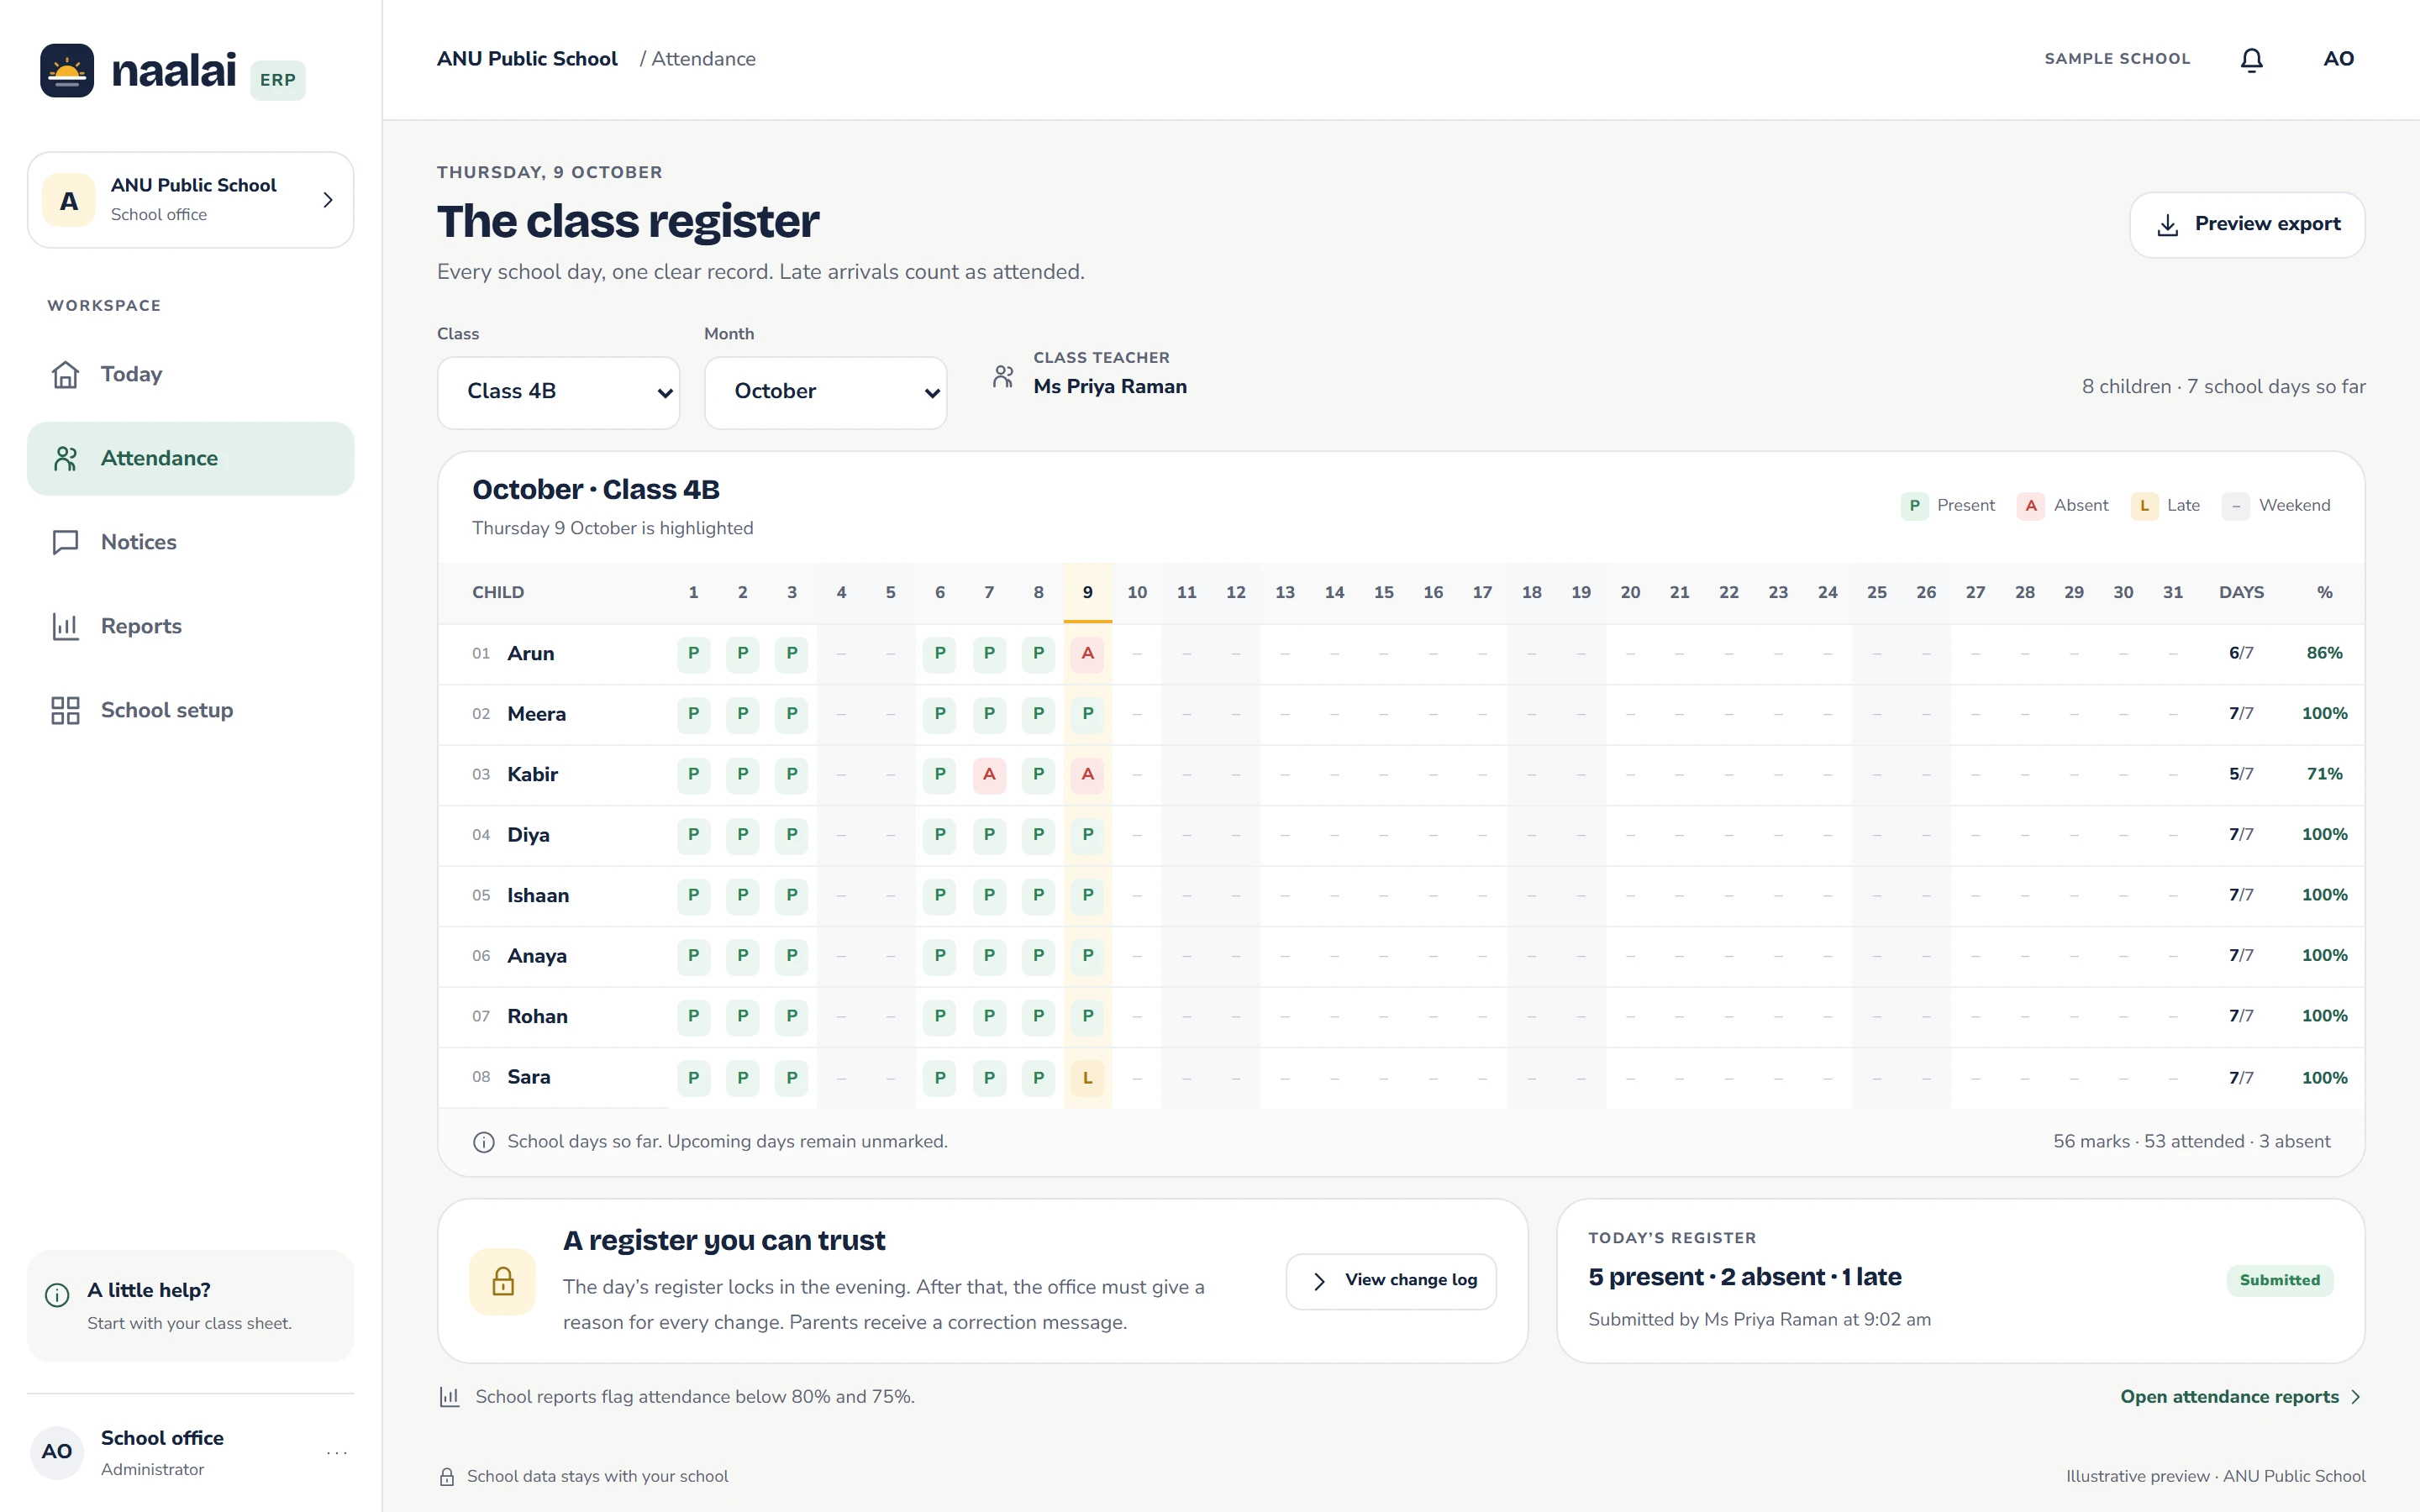
Task: Select the child name Meera
Action: click(536, 714)
